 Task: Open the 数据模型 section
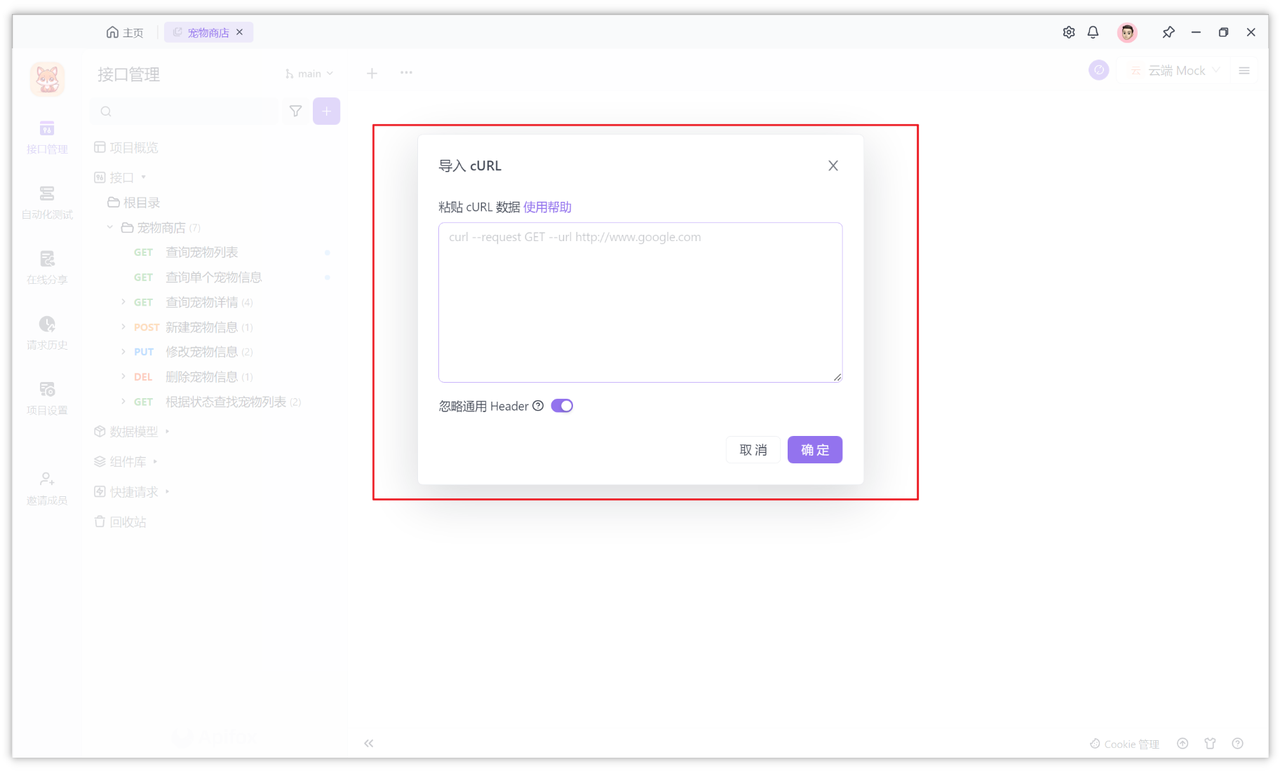tap(132, 432)
